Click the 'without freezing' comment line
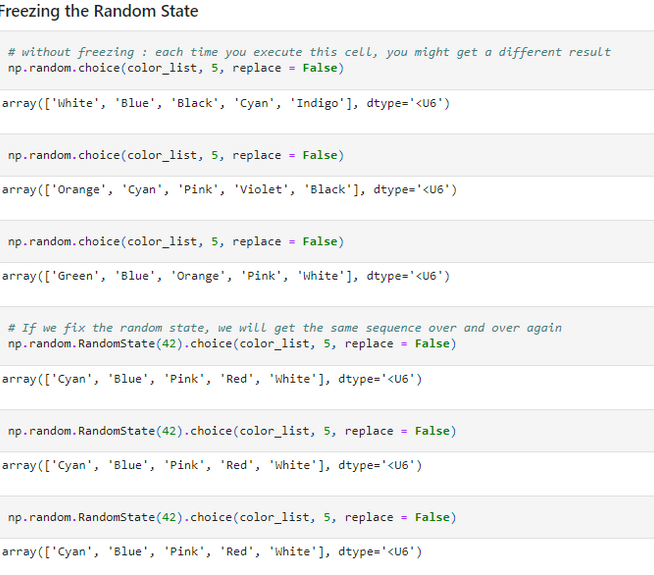This screenshot has height=575, width=654. coord(309,52)
